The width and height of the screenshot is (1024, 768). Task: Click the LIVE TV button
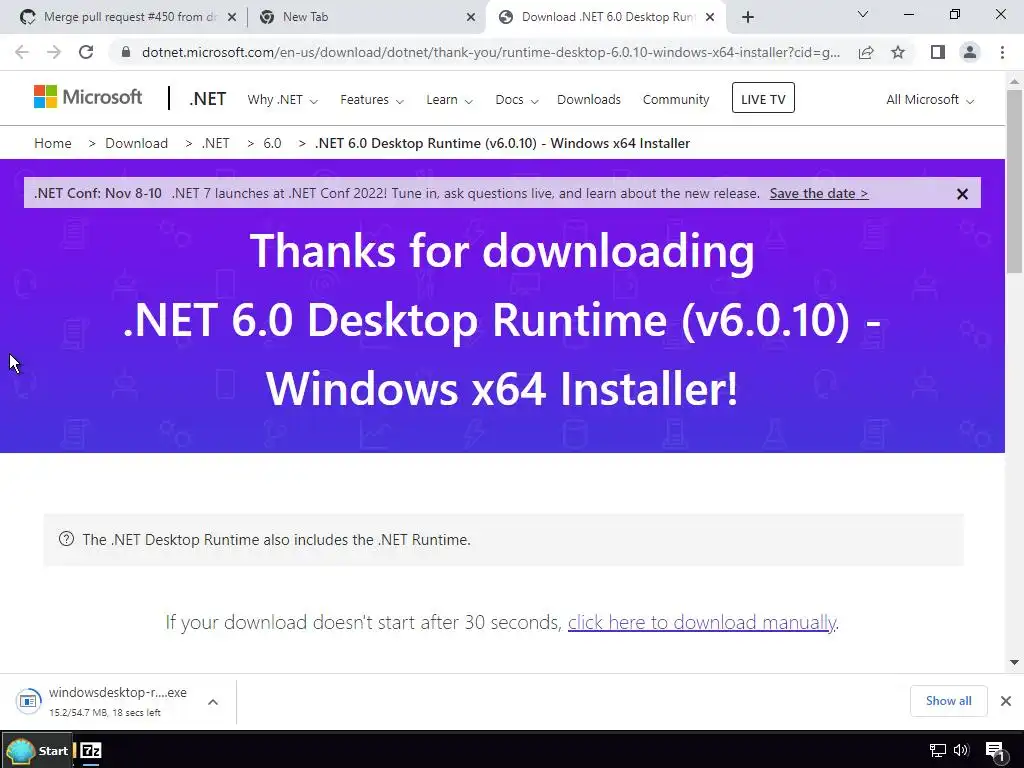pyautogui.click(x=763, y=98)
